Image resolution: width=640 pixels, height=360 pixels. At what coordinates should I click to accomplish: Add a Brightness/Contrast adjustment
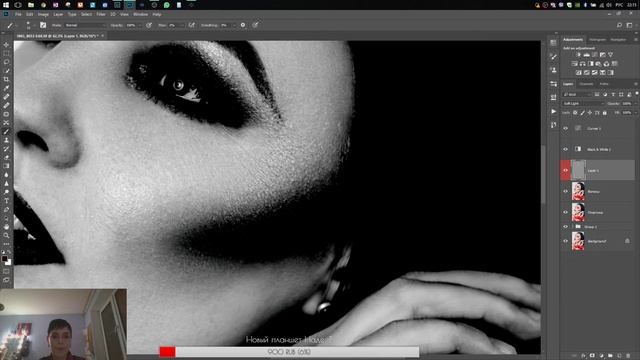tap(578, 54)
